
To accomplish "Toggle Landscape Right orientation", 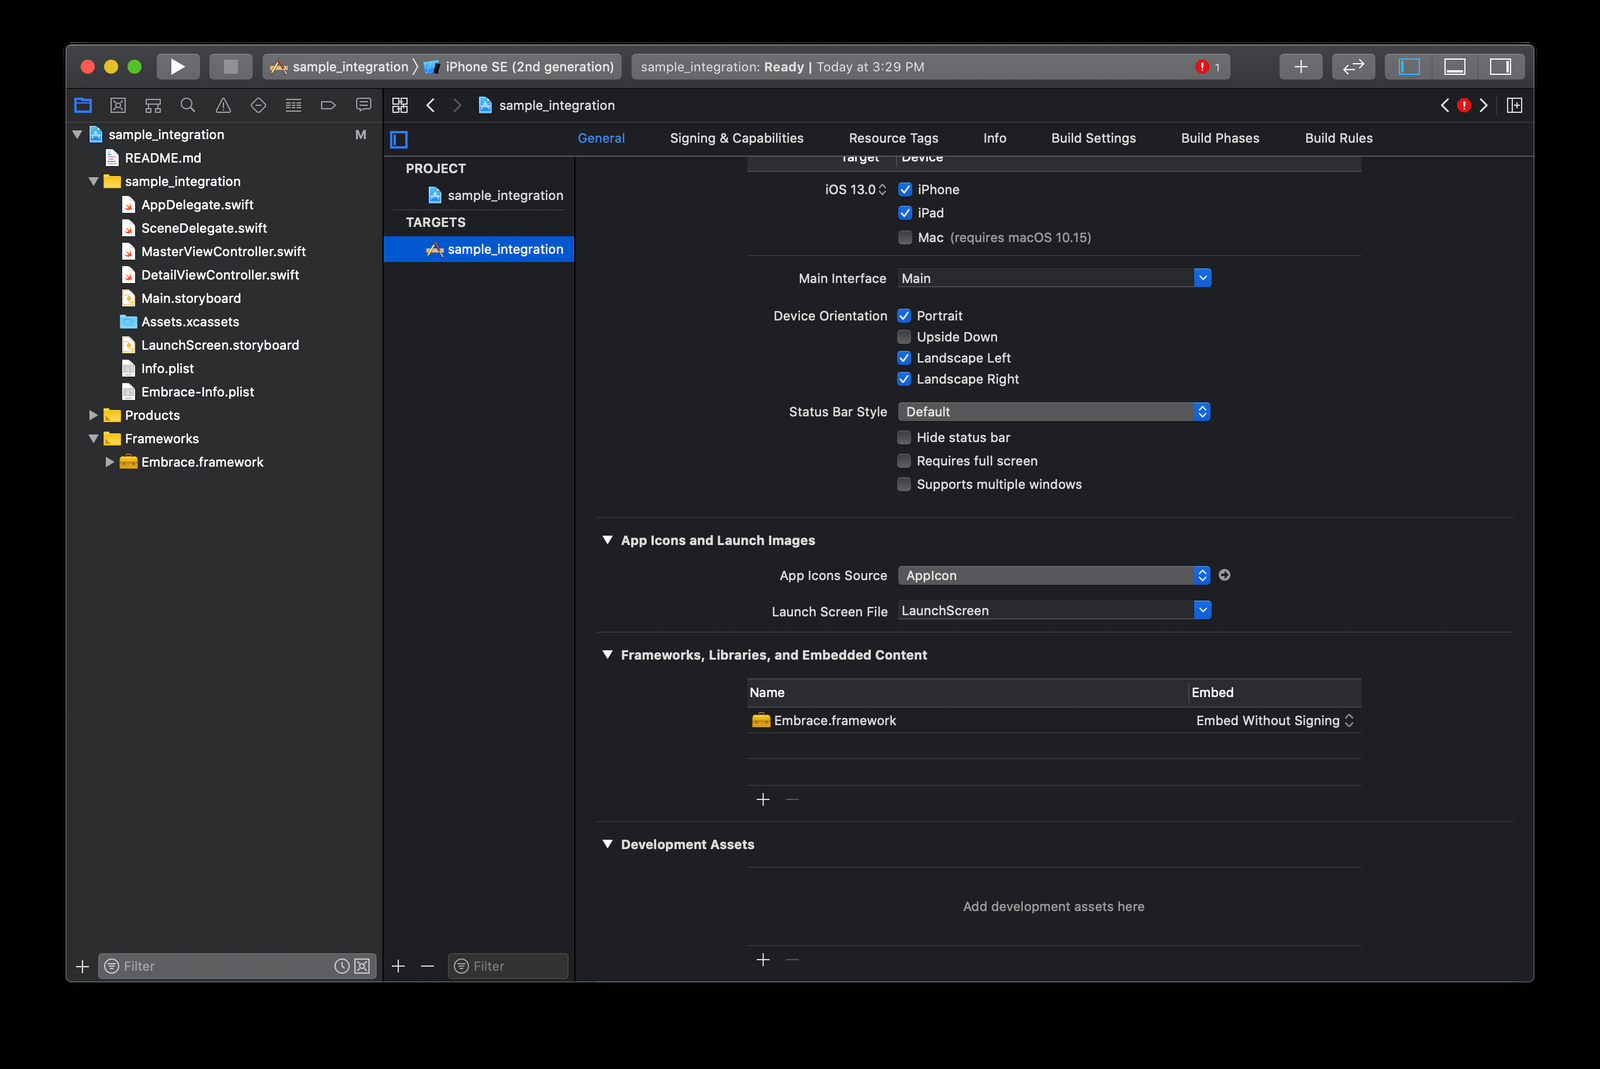I will [x=904, y=379].
